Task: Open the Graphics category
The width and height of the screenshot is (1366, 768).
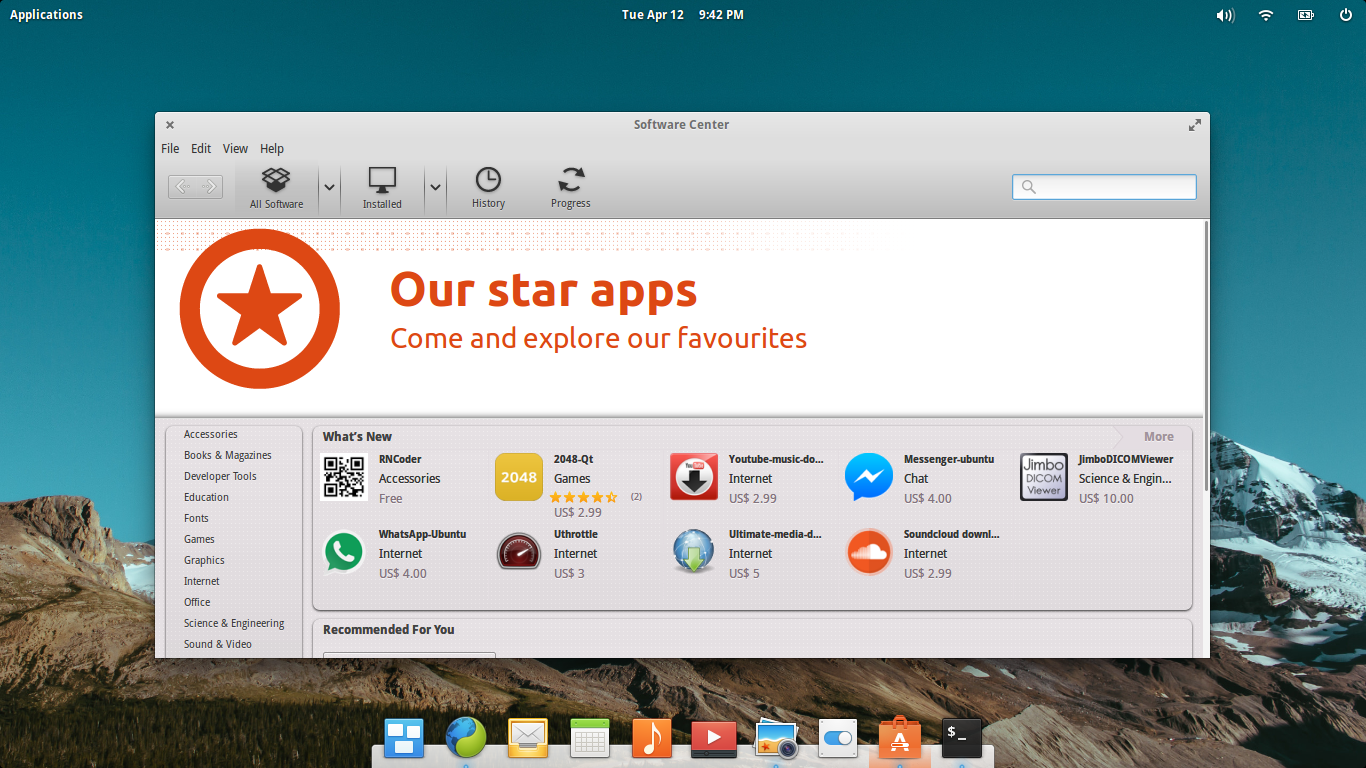Action: point(204,560)
